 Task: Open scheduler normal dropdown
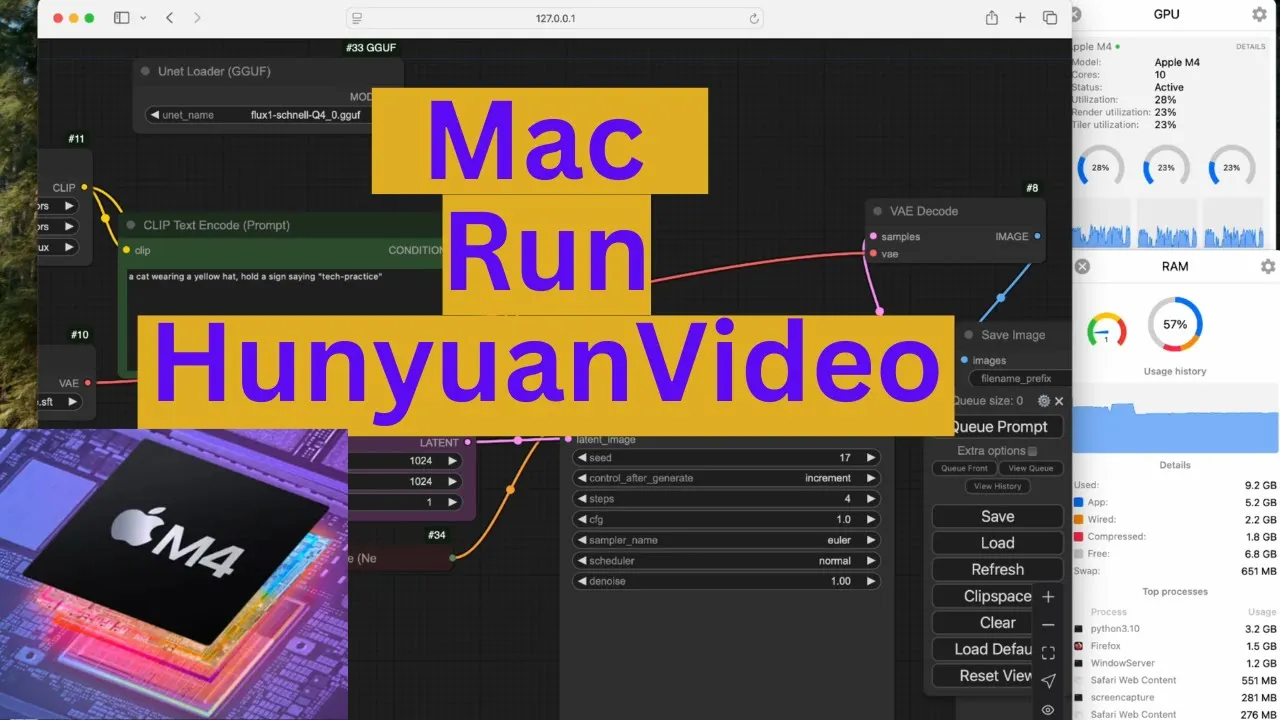point(727,561)
